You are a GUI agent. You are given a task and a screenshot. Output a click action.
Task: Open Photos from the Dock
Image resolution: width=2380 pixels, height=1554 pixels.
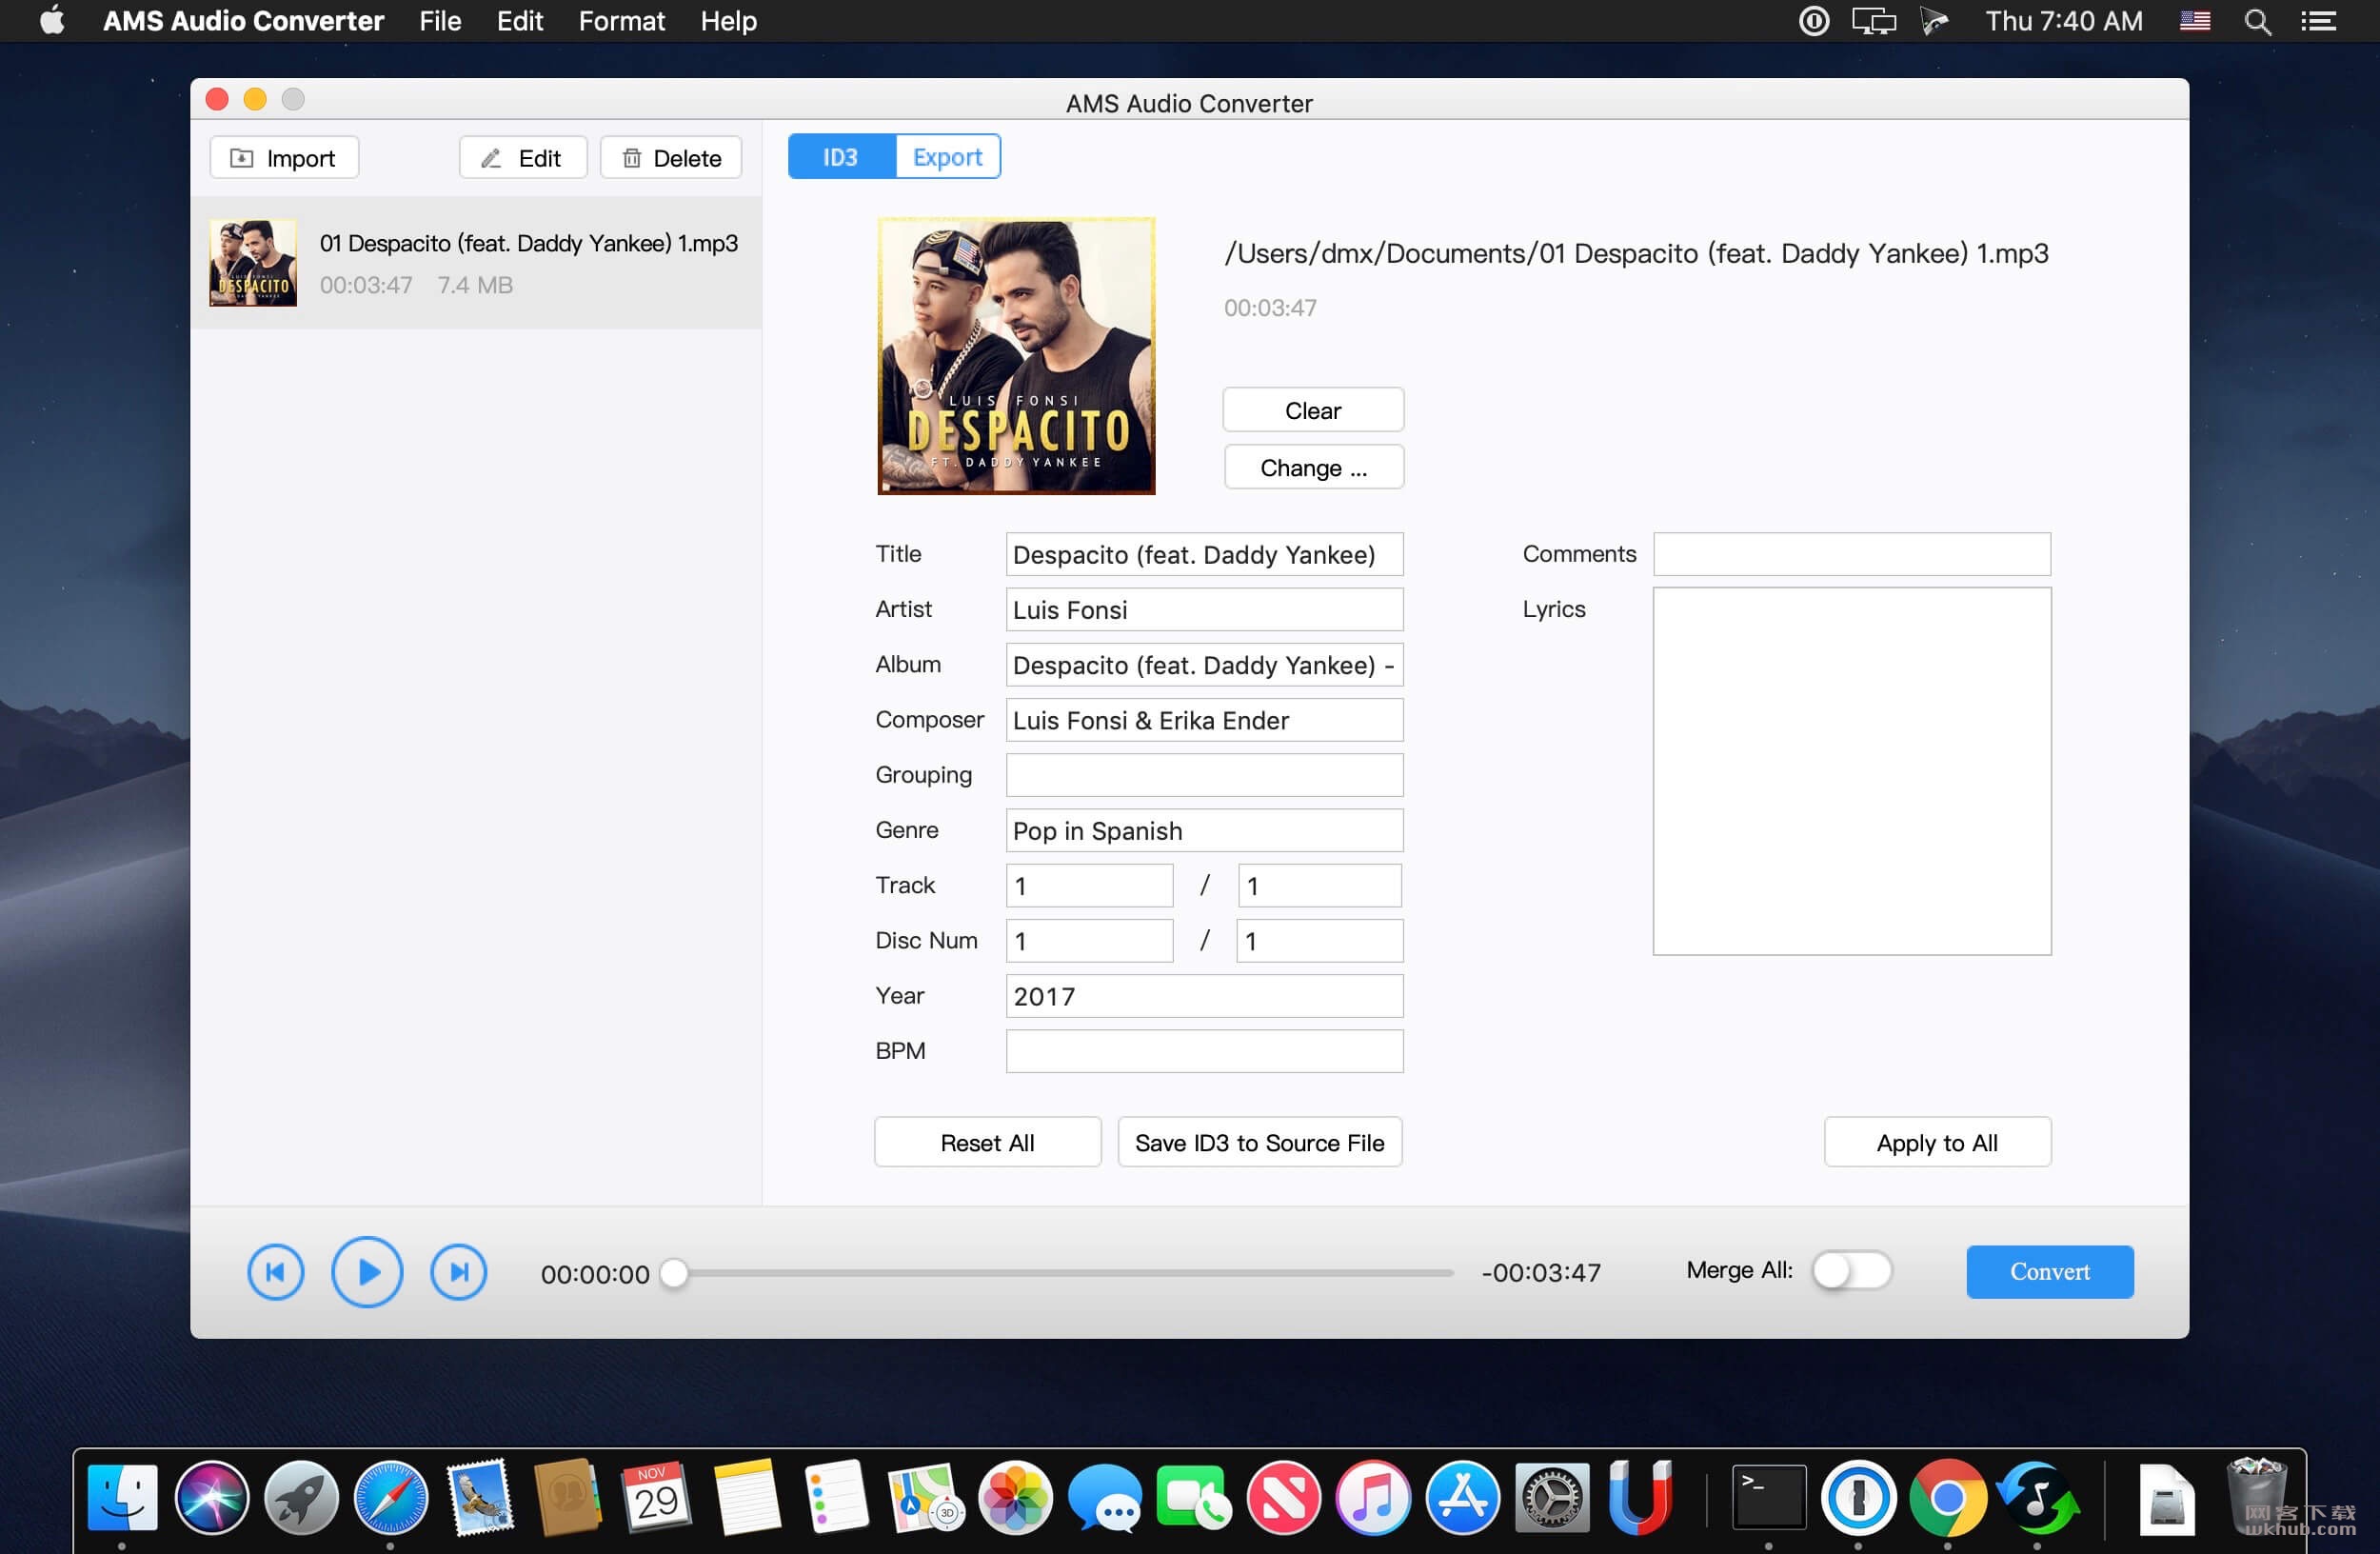coord(1015,1497)
